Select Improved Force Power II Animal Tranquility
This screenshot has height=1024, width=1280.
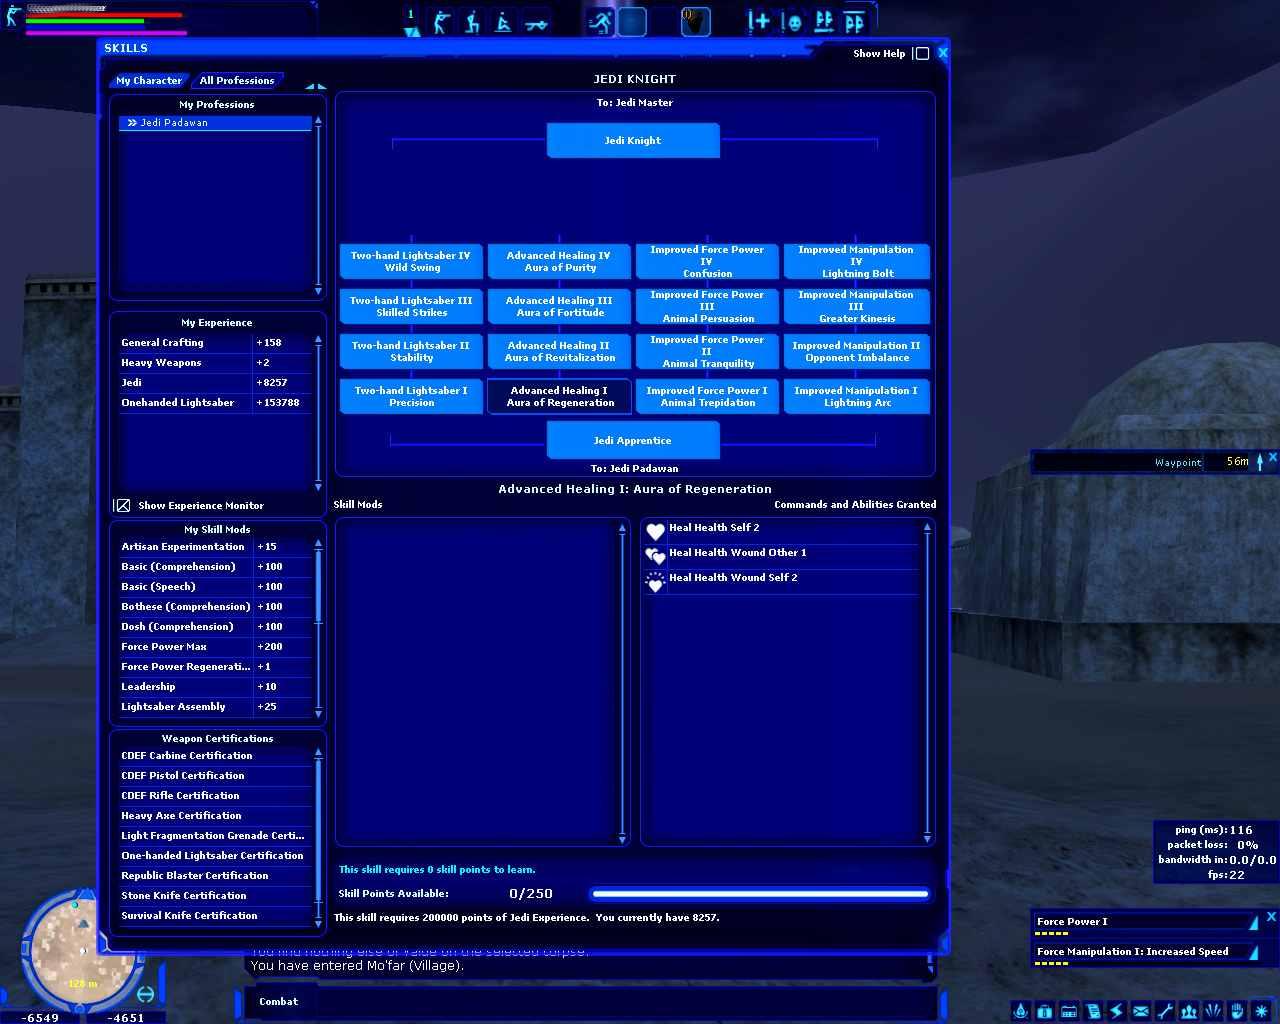click(707, 352)
